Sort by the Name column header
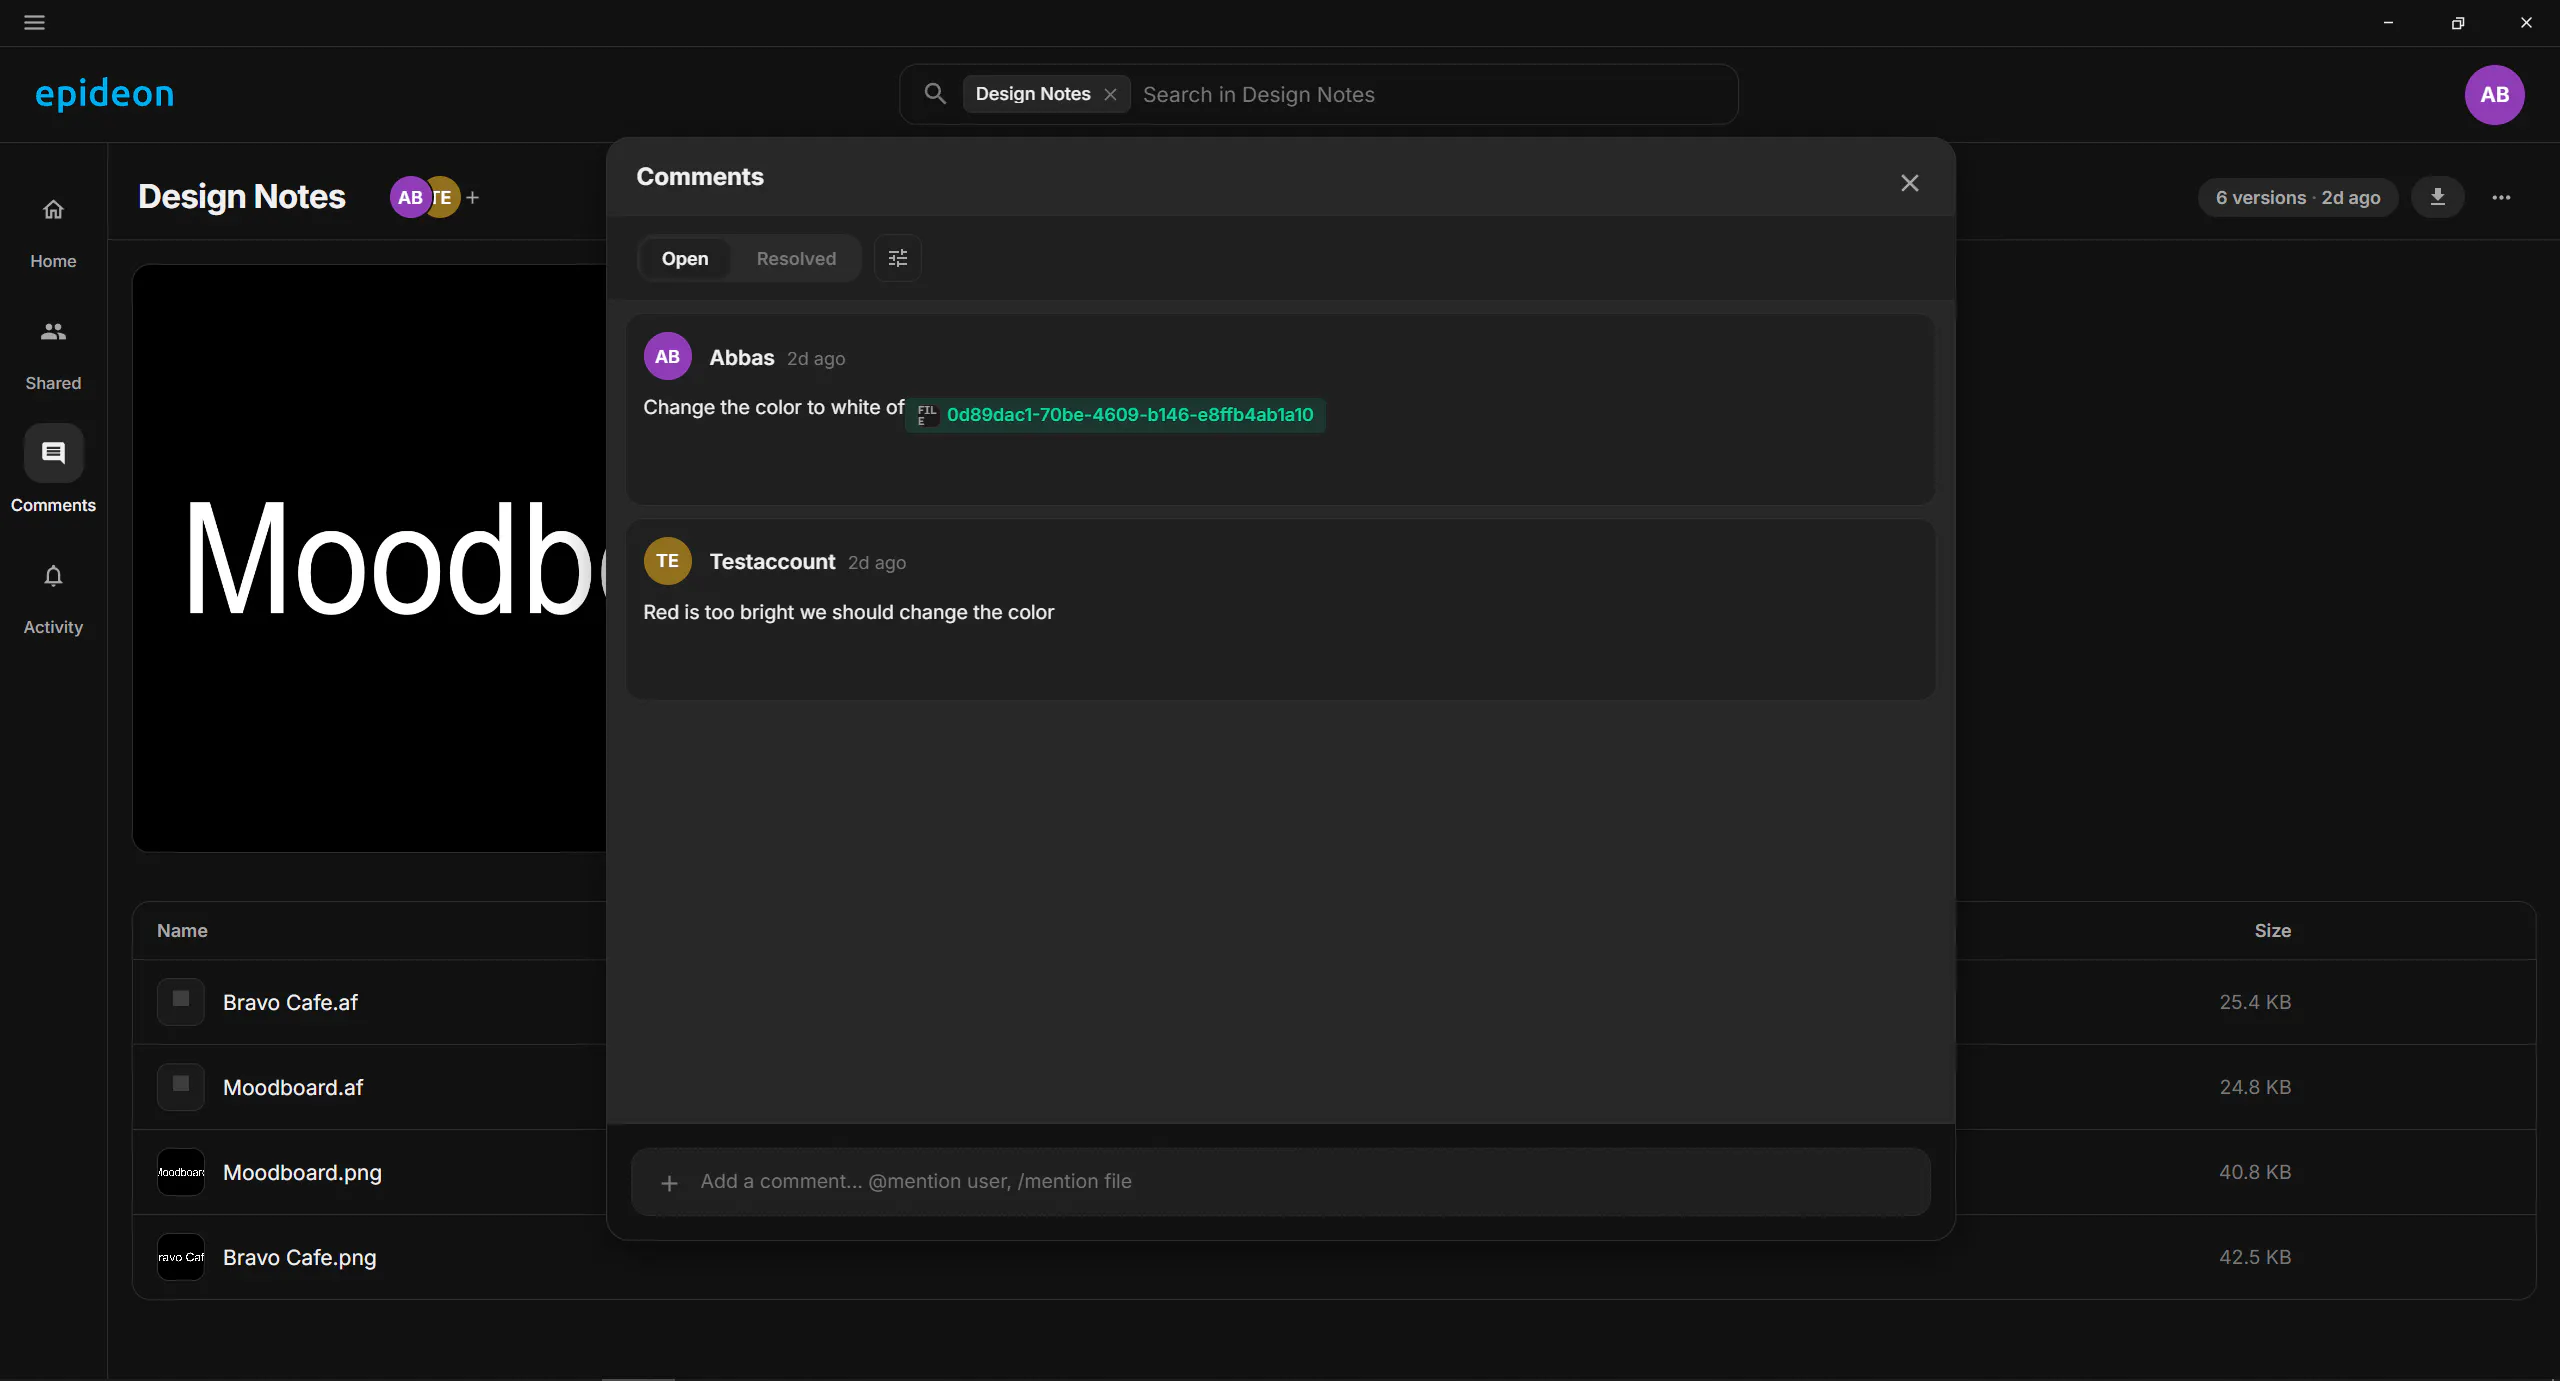The width and height of the screenshot is (2560, 1381). point(182,930)
